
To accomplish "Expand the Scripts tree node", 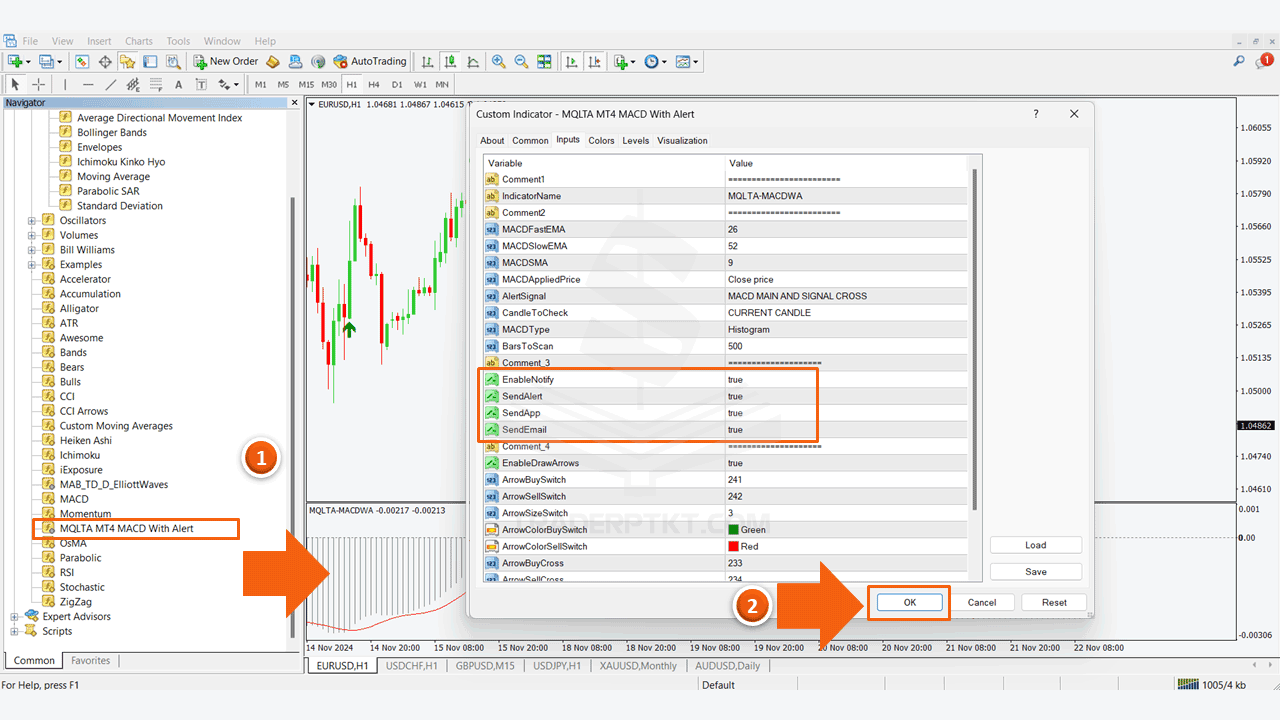I will pos(15,631).
